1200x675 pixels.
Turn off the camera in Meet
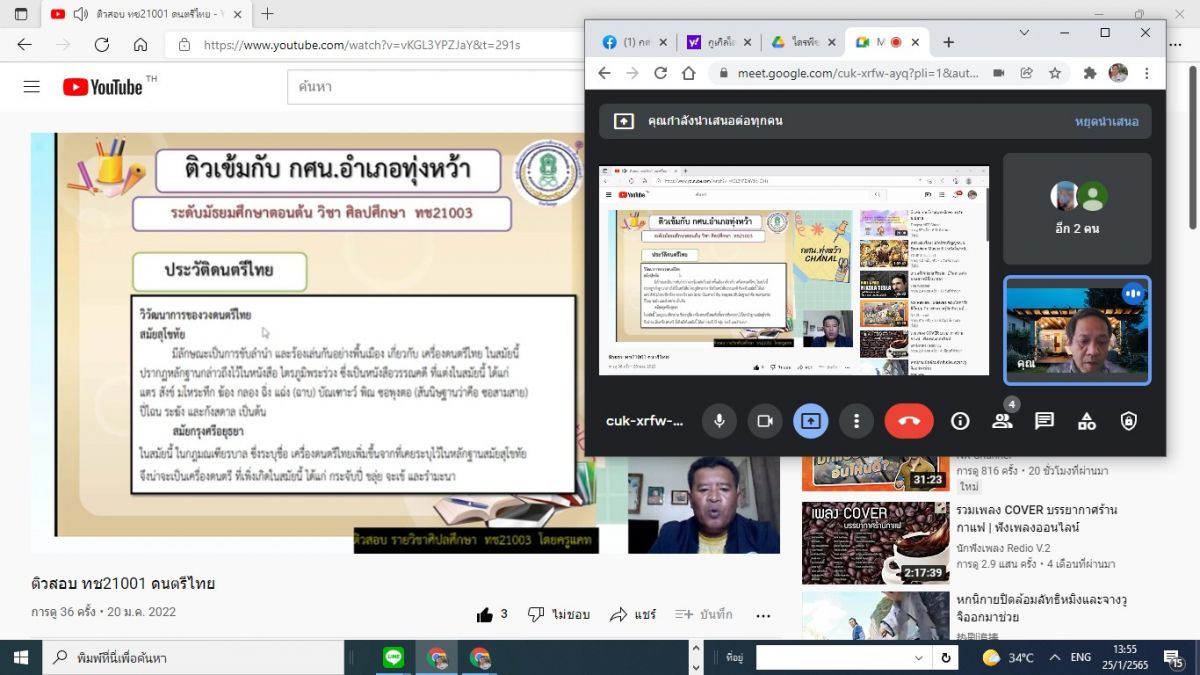(x=765, y=421)
